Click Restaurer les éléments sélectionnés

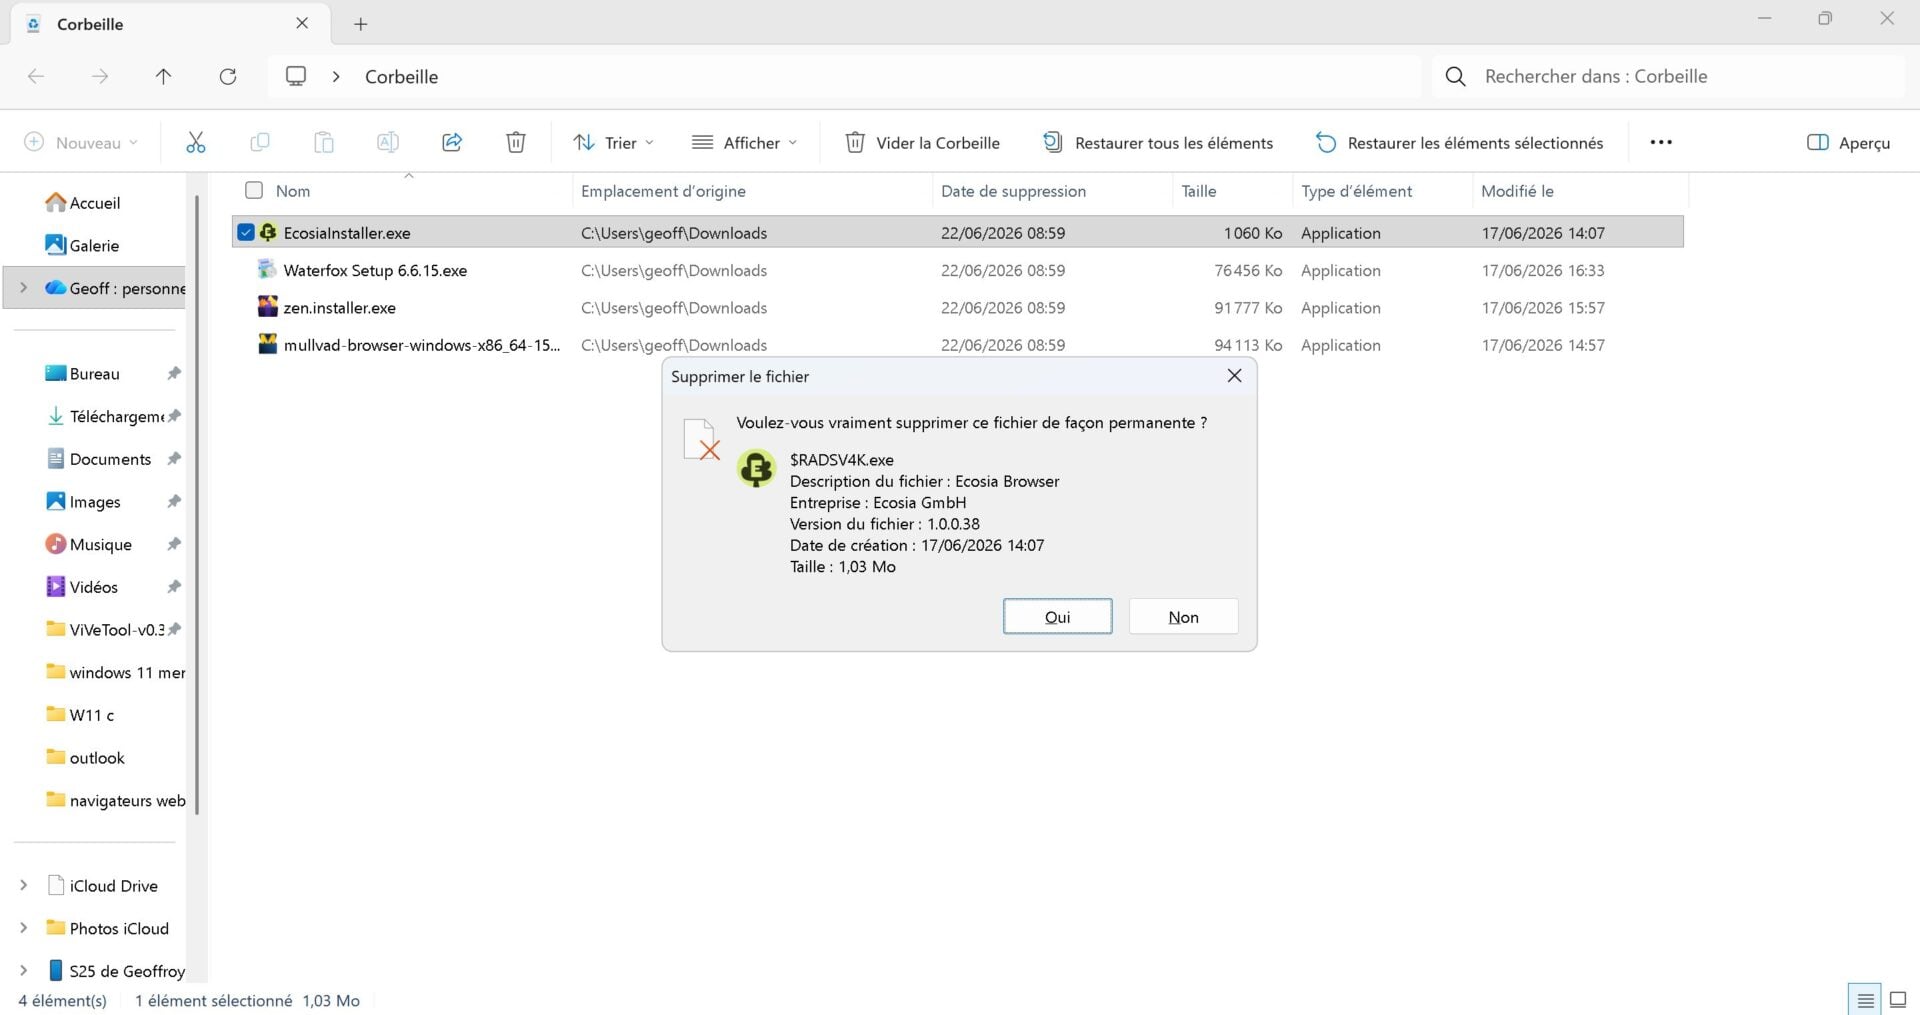click(x=1460, y=143)
